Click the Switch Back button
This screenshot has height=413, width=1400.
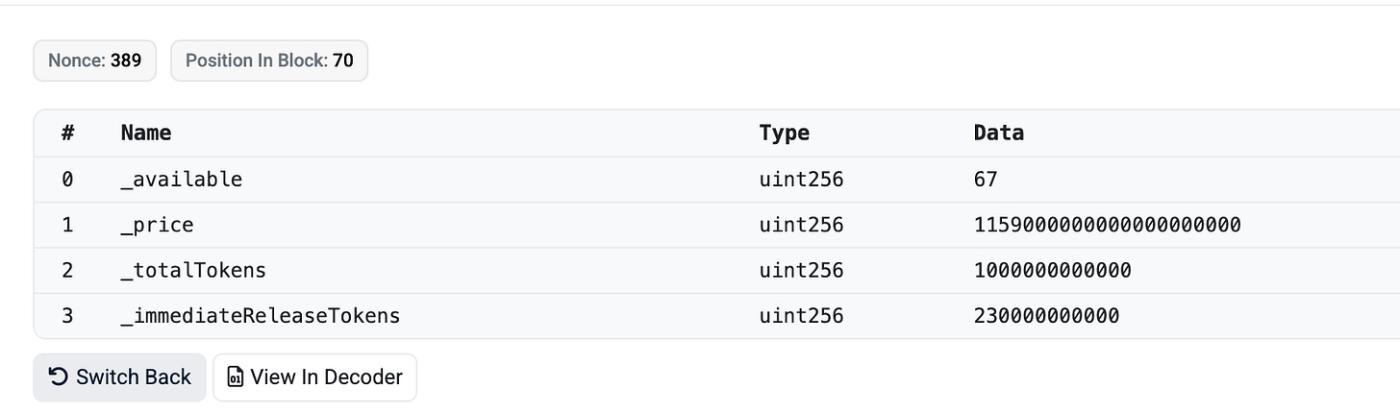(120, 377)
